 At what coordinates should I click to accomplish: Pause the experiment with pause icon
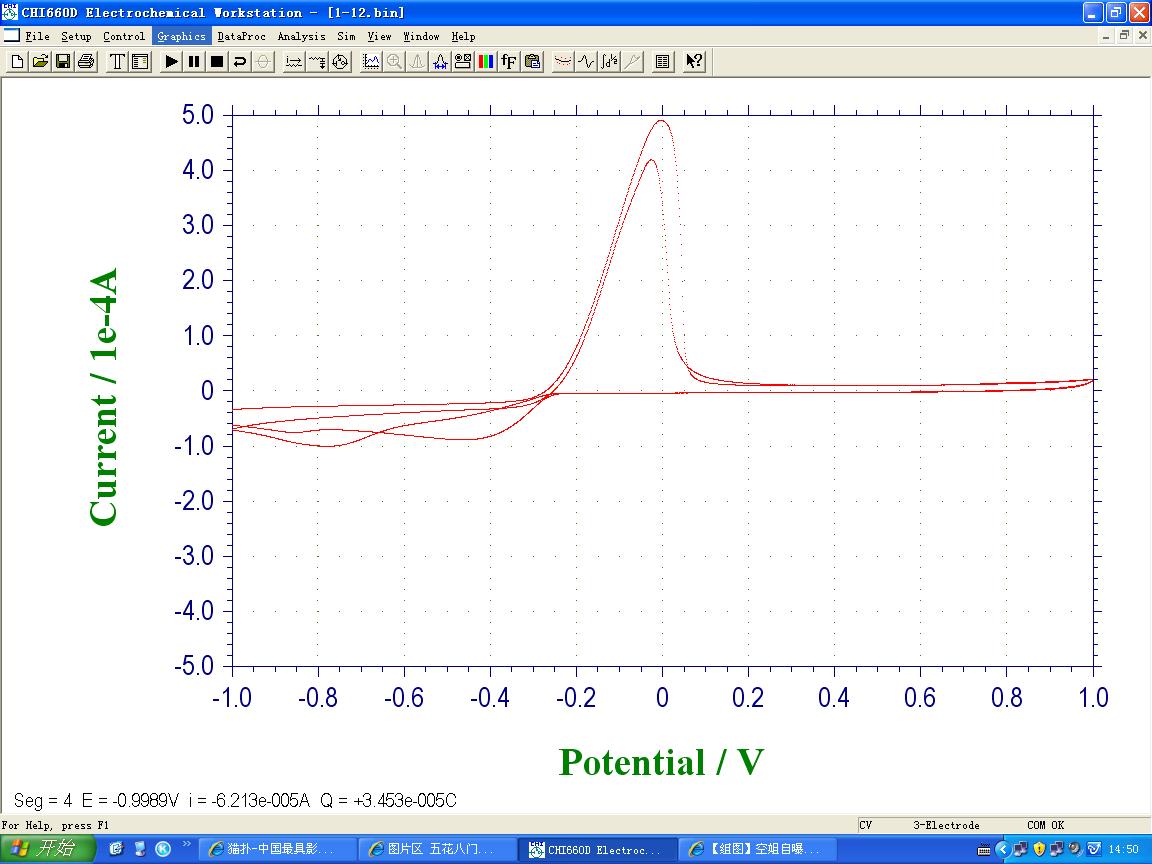194,62
